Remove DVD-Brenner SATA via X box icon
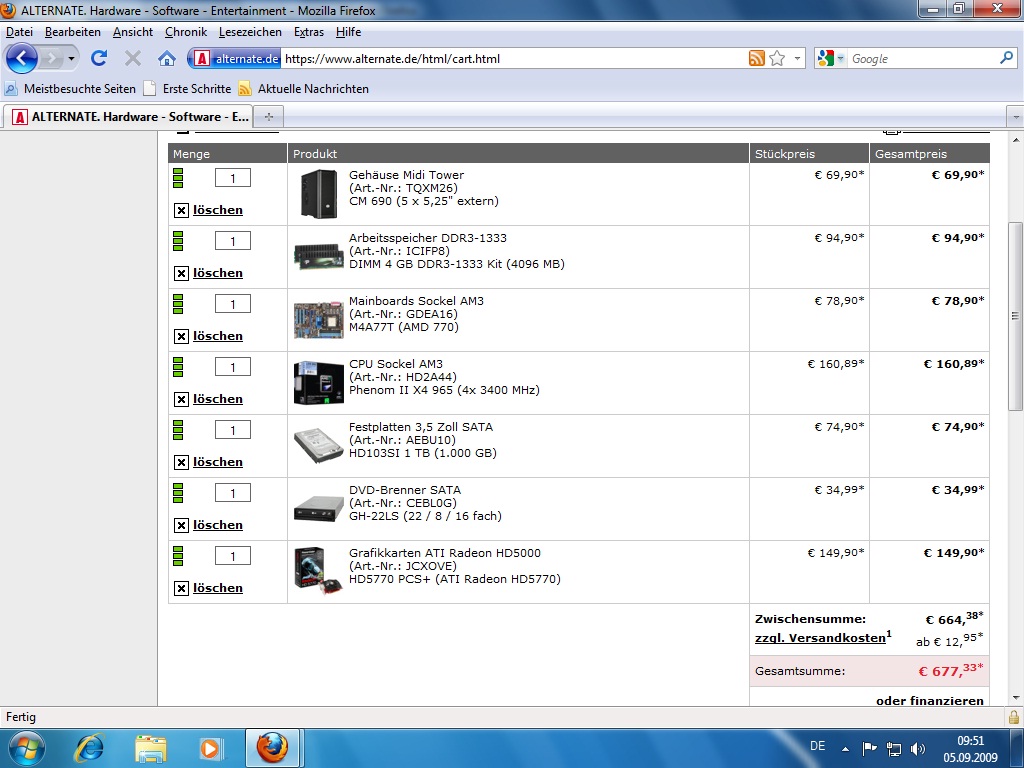Screen dimensions: 1024x768 coord(182,526)
